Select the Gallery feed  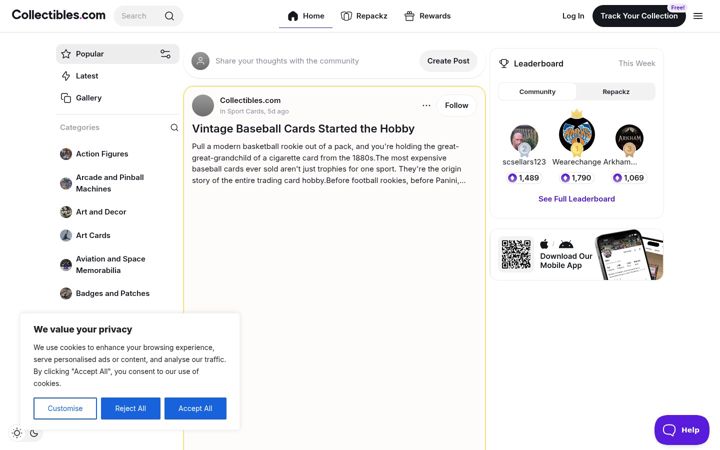[x=118, y=98]
